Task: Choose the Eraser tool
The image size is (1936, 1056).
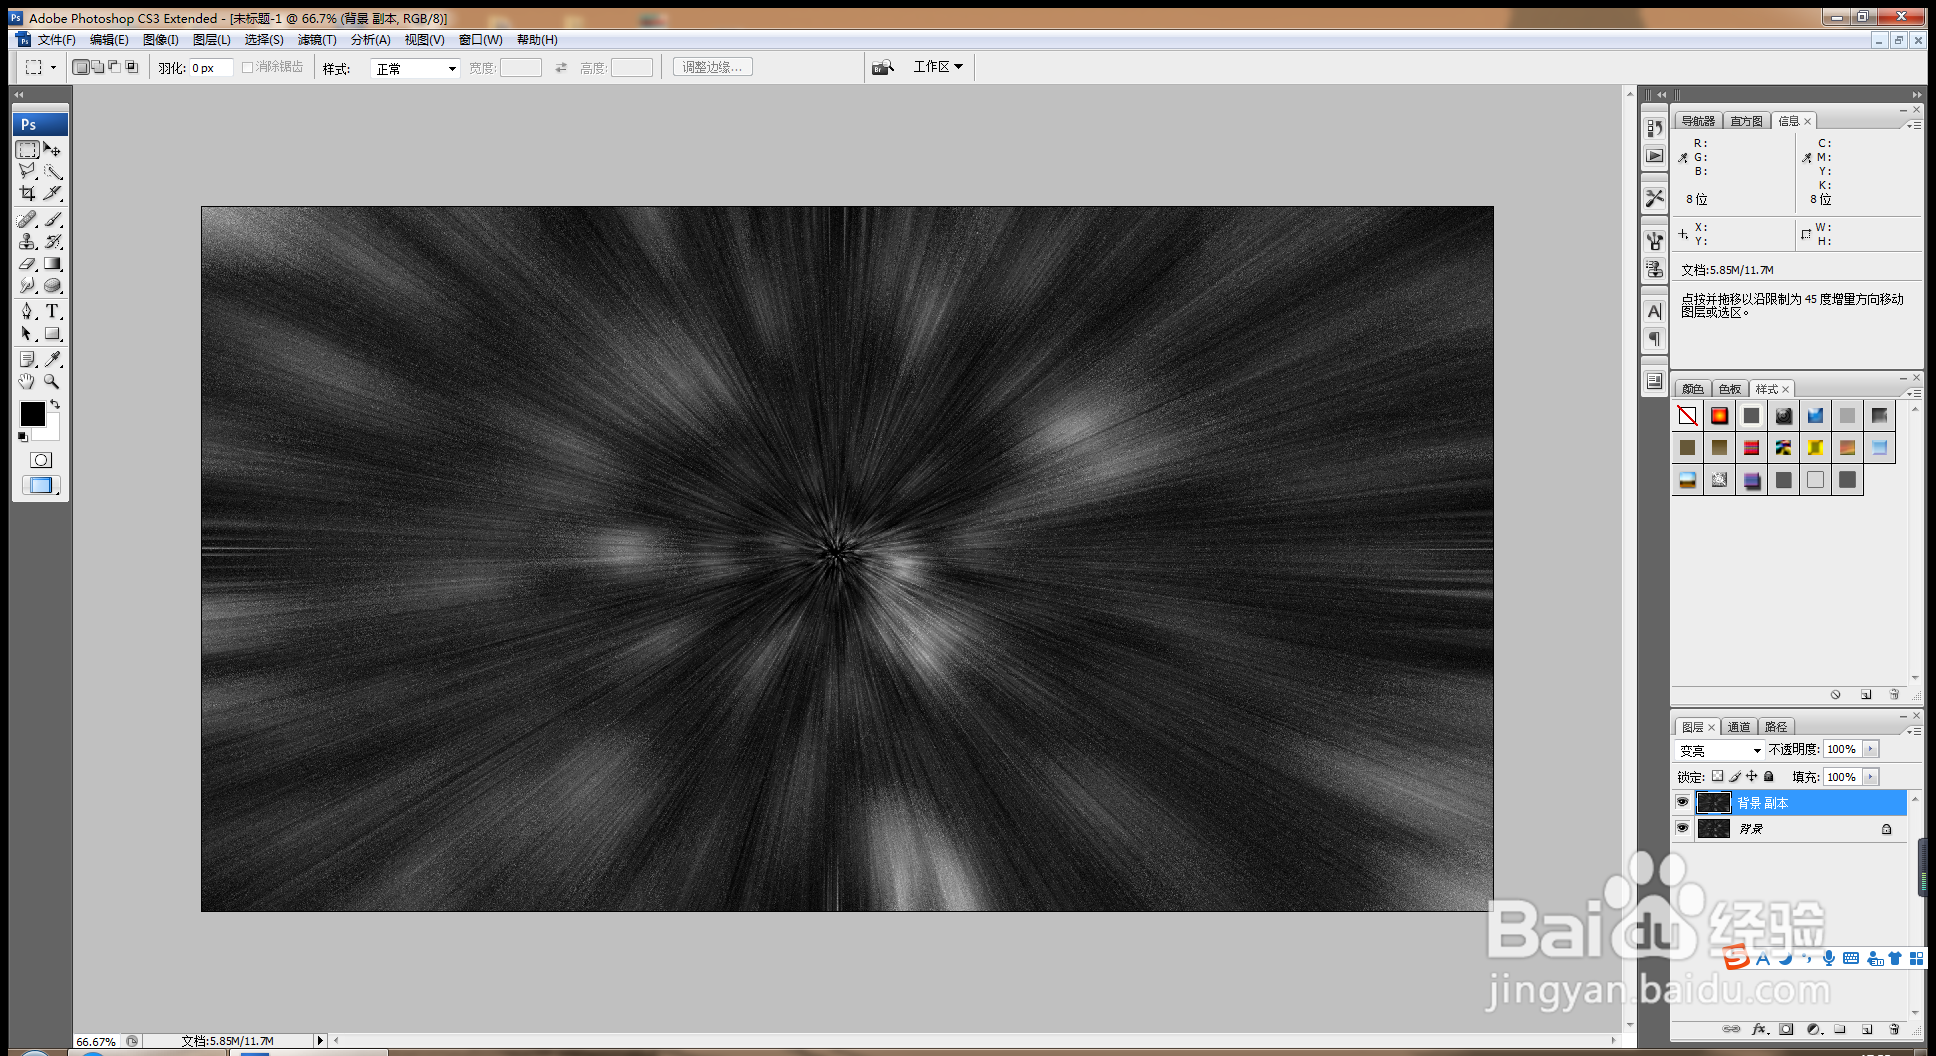Action: click(28, 263)
